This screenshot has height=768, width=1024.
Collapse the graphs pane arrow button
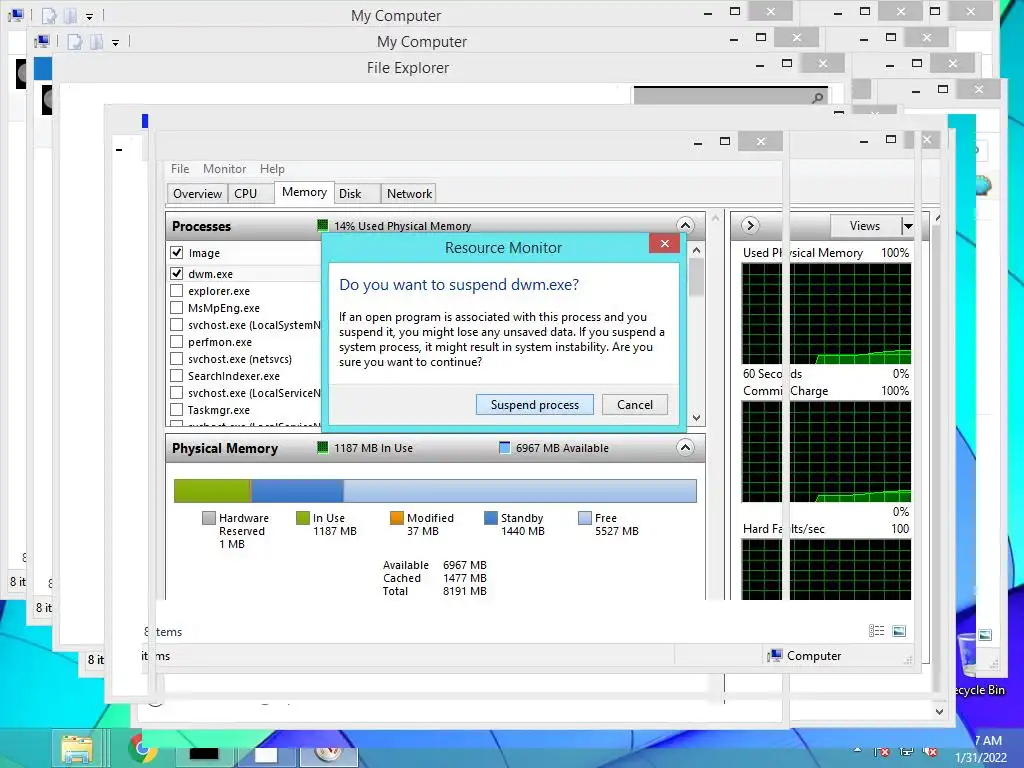coord(750,225)
